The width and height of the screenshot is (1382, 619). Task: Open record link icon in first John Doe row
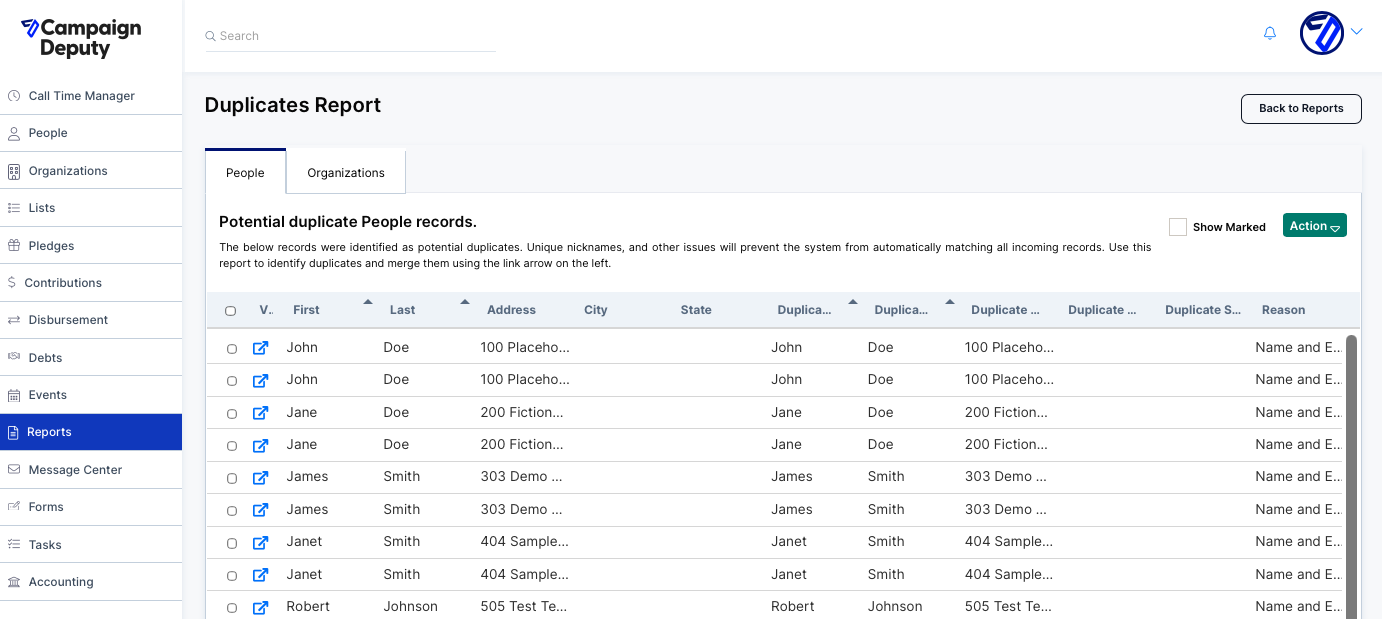(260, 348)
